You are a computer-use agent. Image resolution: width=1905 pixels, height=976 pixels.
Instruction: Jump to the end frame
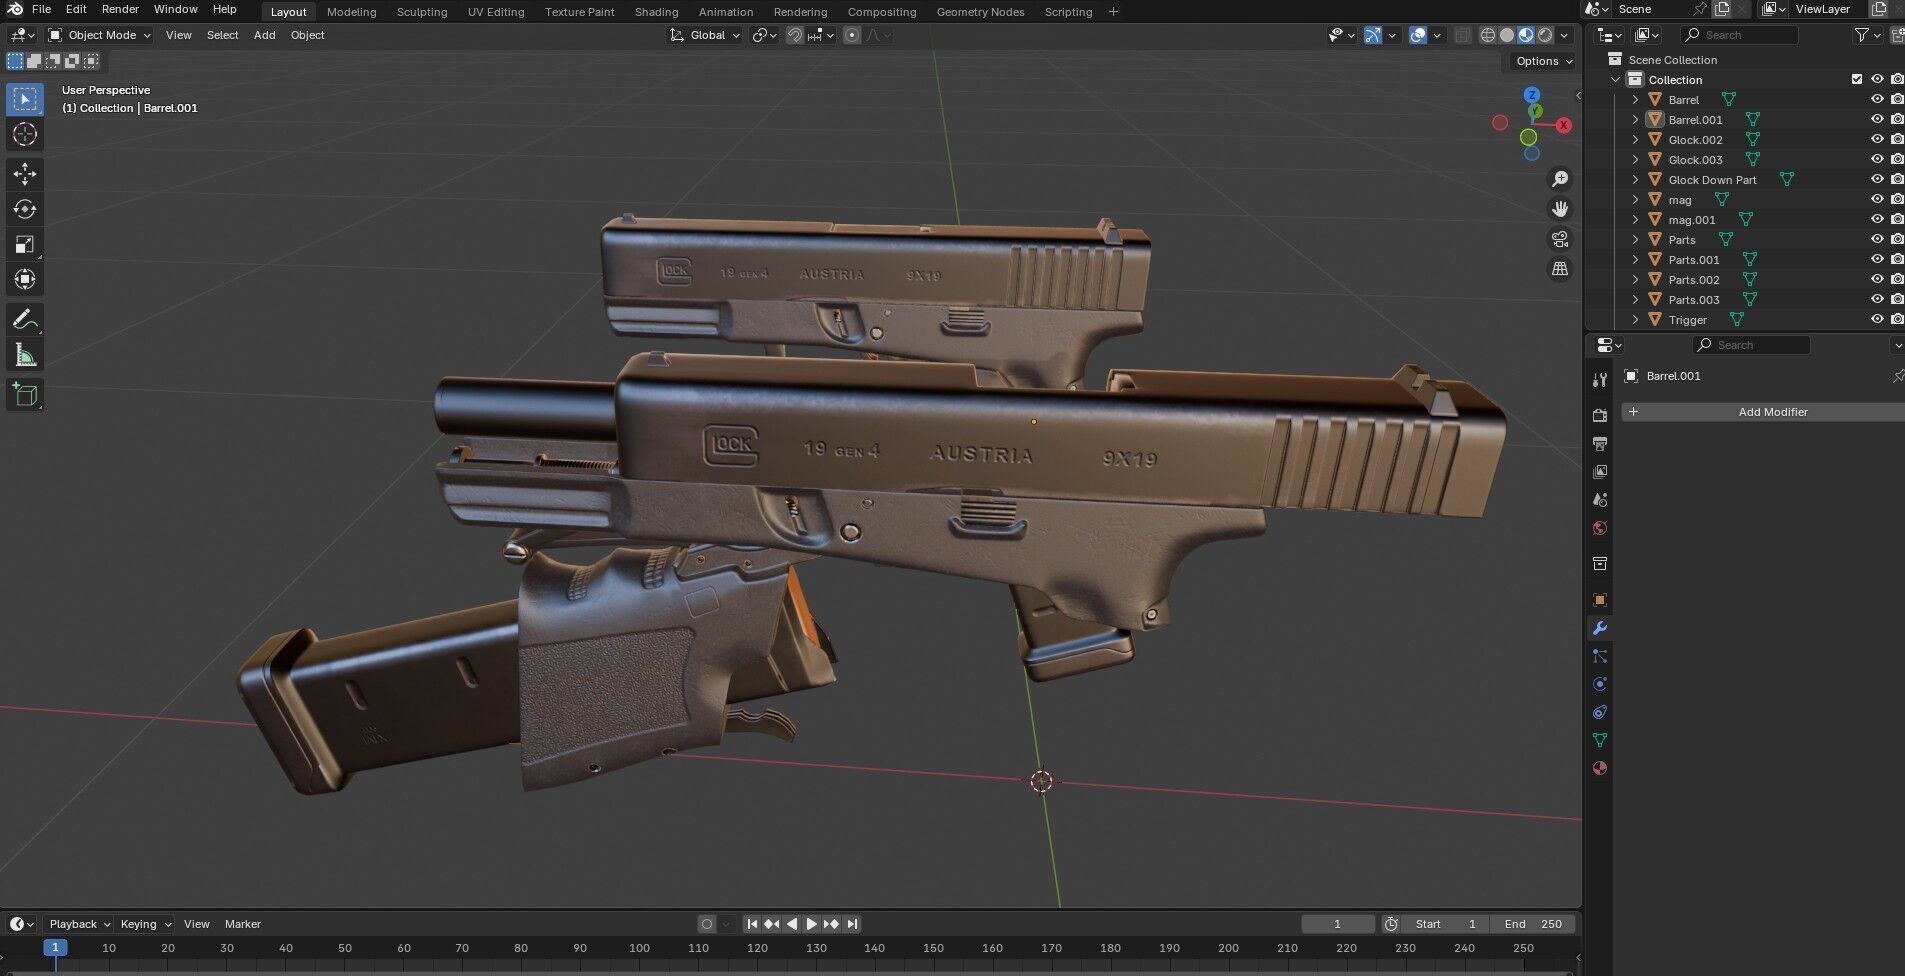852,924
